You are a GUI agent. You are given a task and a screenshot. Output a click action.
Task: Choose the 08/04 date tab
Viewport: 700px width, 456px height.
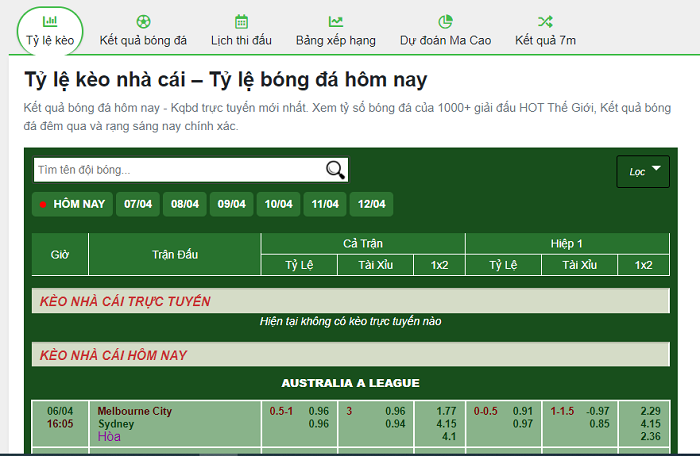tap(185, 204)
